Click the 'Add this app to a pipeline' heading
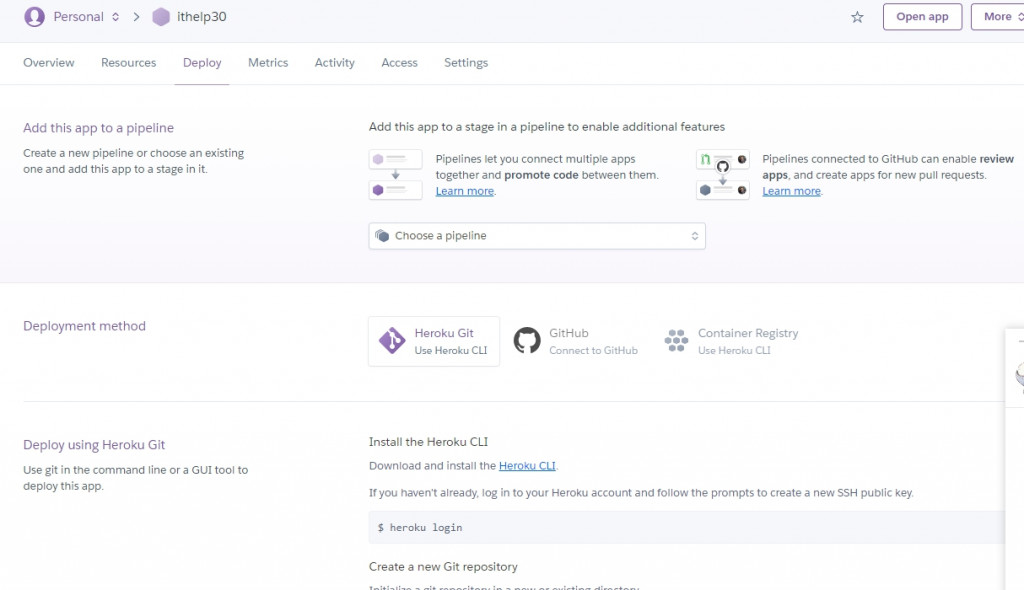Image resolution: width=1024 pixels, height=590 pixels. point(99,128)
